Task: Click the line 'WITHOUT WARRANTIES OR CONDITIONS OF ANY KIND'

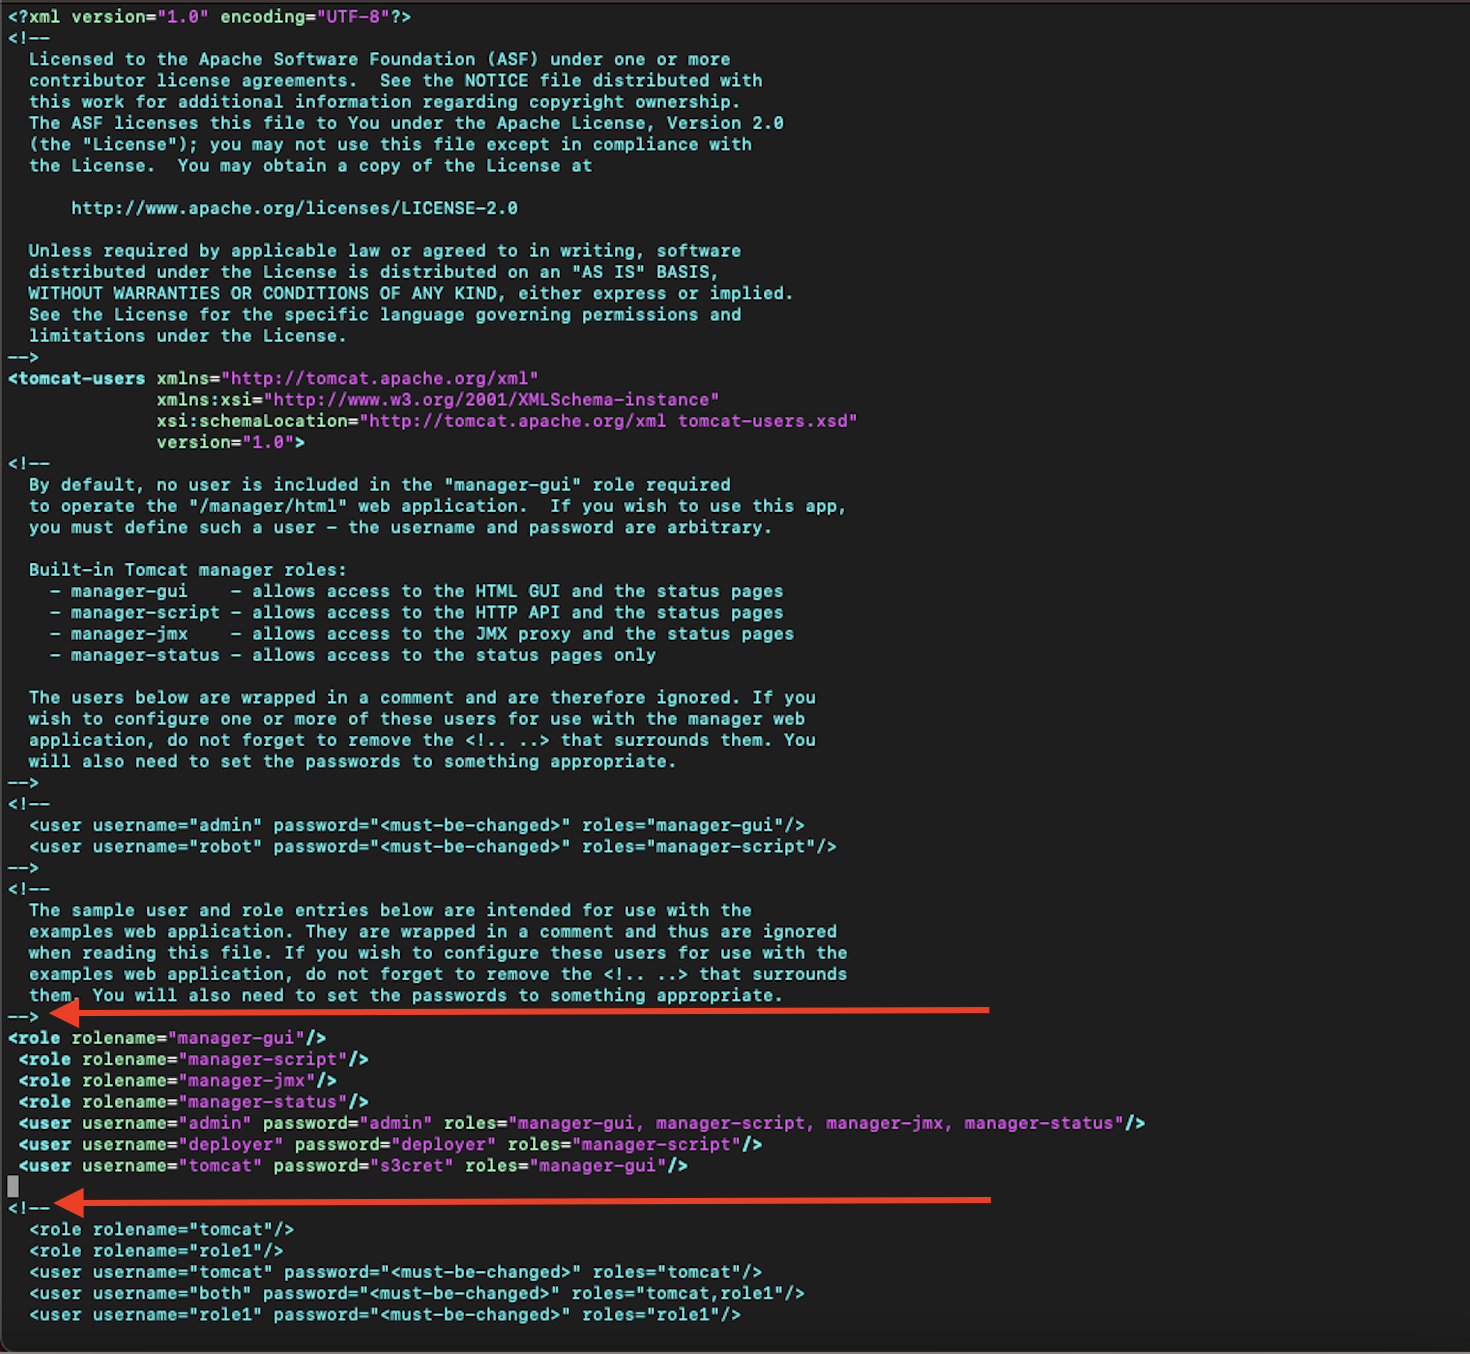Action: [x=411, y=293]
